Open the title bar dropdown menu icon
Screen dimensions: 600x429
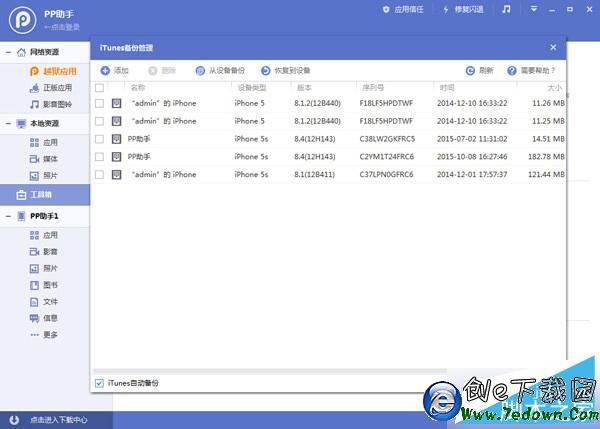(533, 9)
